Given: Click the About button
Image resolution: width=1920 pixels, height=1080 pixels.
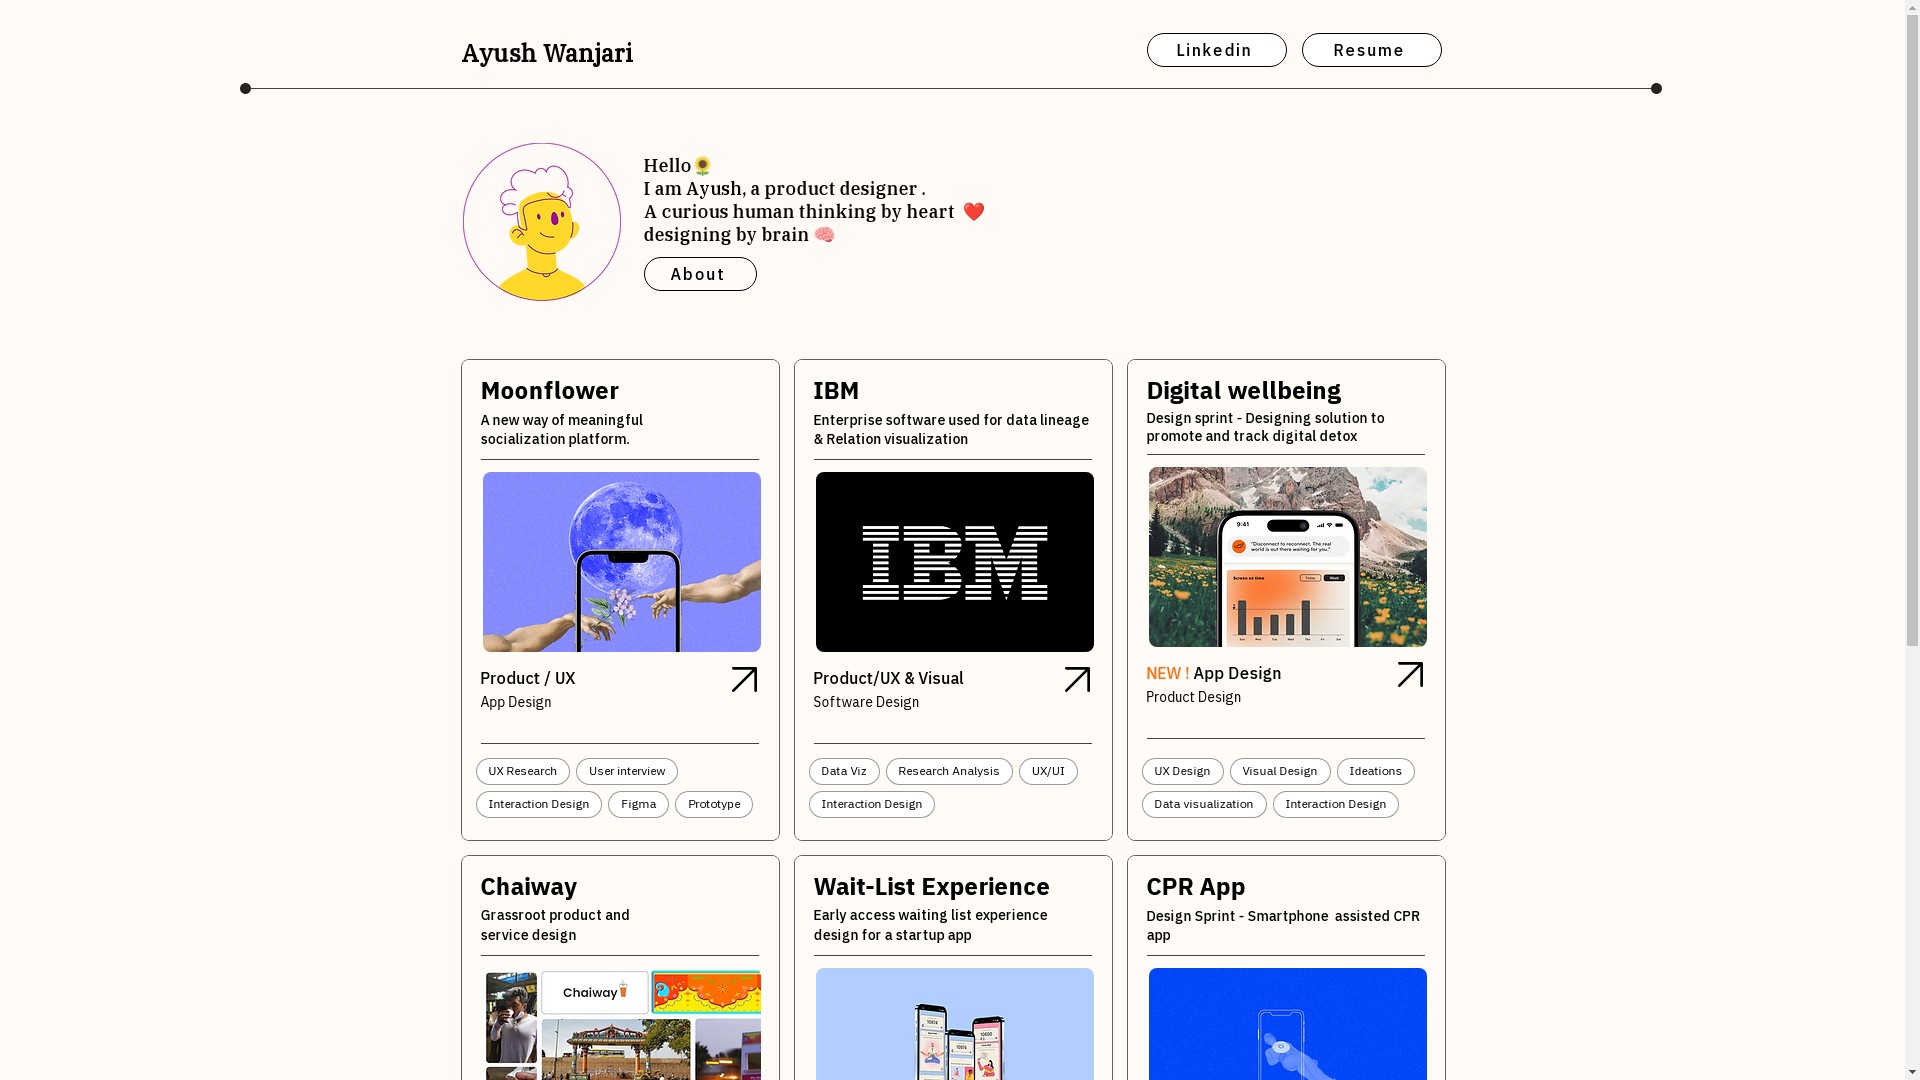Looking at the screenshot, I should pos(700,274).
